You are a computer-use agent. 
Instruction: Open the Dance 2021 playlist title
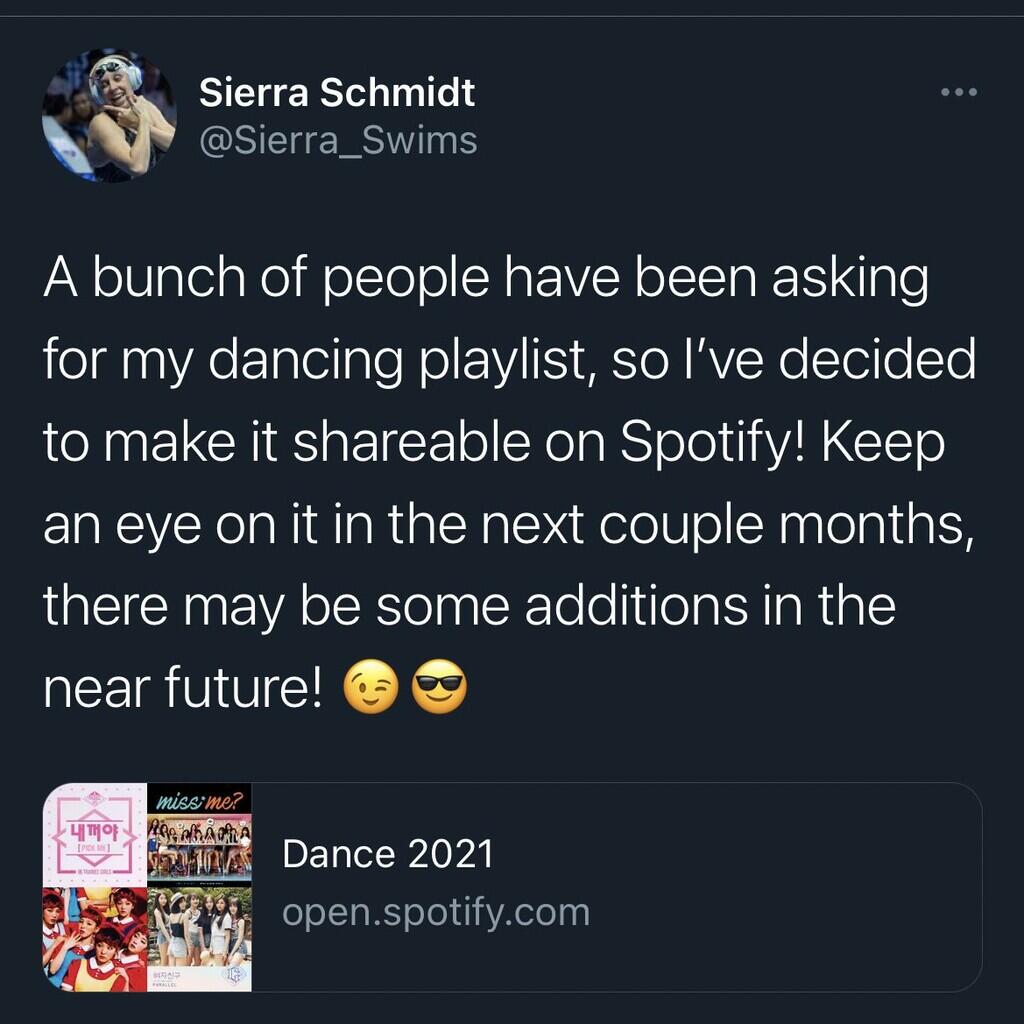(x=387, y=854)
